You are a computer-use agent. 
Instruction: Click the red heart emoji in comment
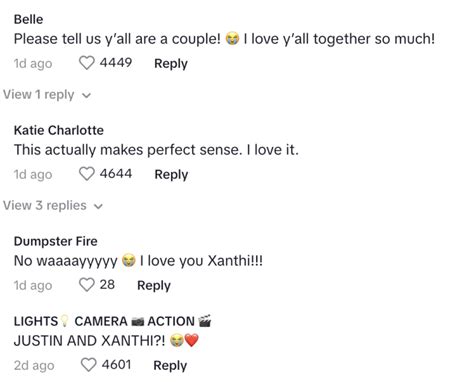191,340
